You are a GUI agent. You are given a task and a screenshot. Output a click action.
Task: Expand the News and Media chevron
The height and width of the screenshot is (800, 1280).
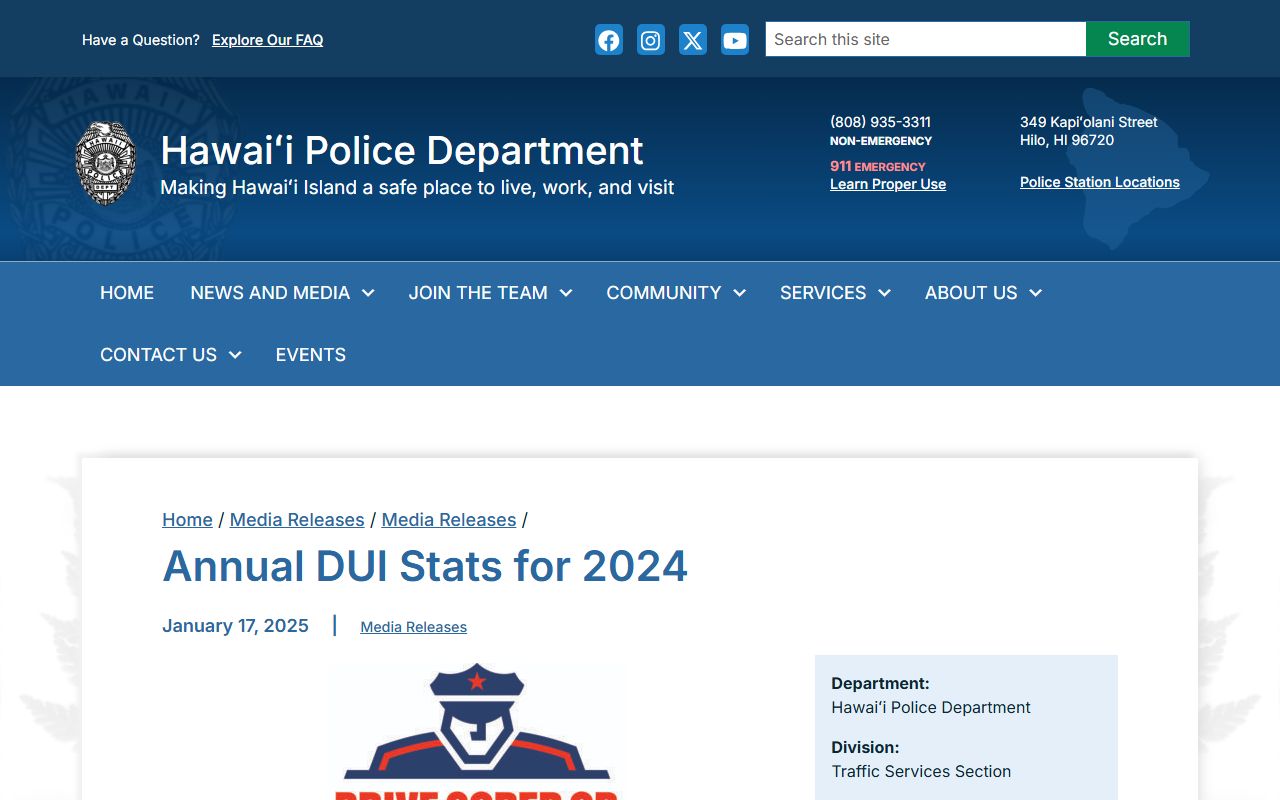[x=368, y=293]
